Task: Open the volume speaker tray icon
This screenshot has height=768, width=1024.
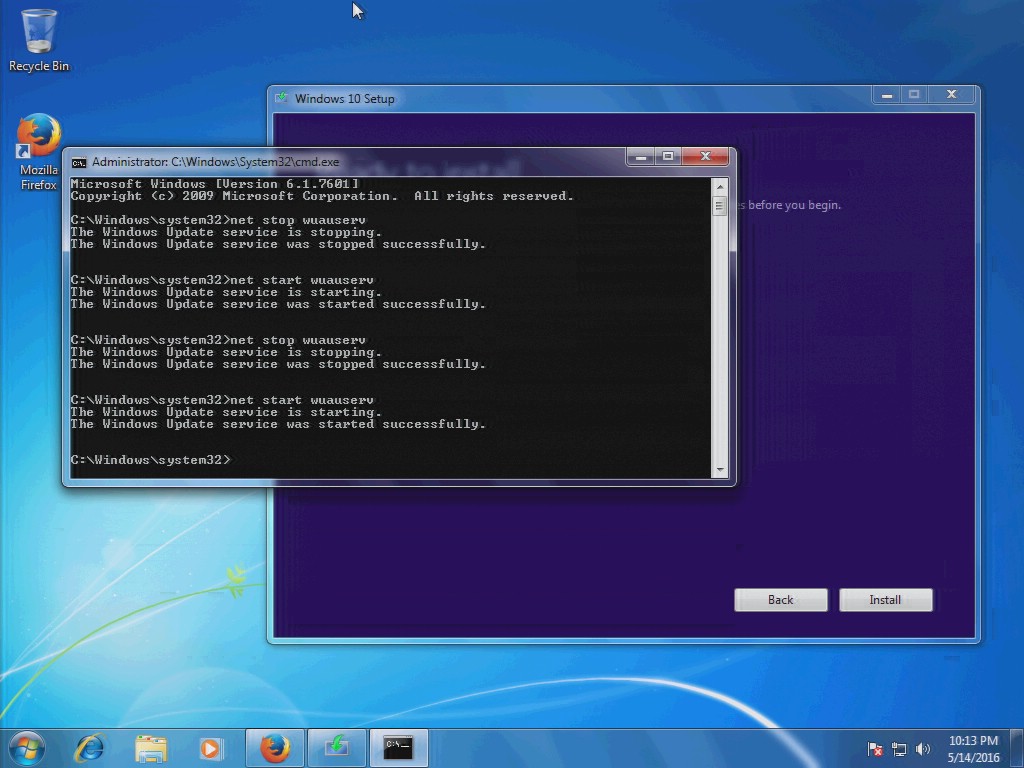Action: point(923,749)
